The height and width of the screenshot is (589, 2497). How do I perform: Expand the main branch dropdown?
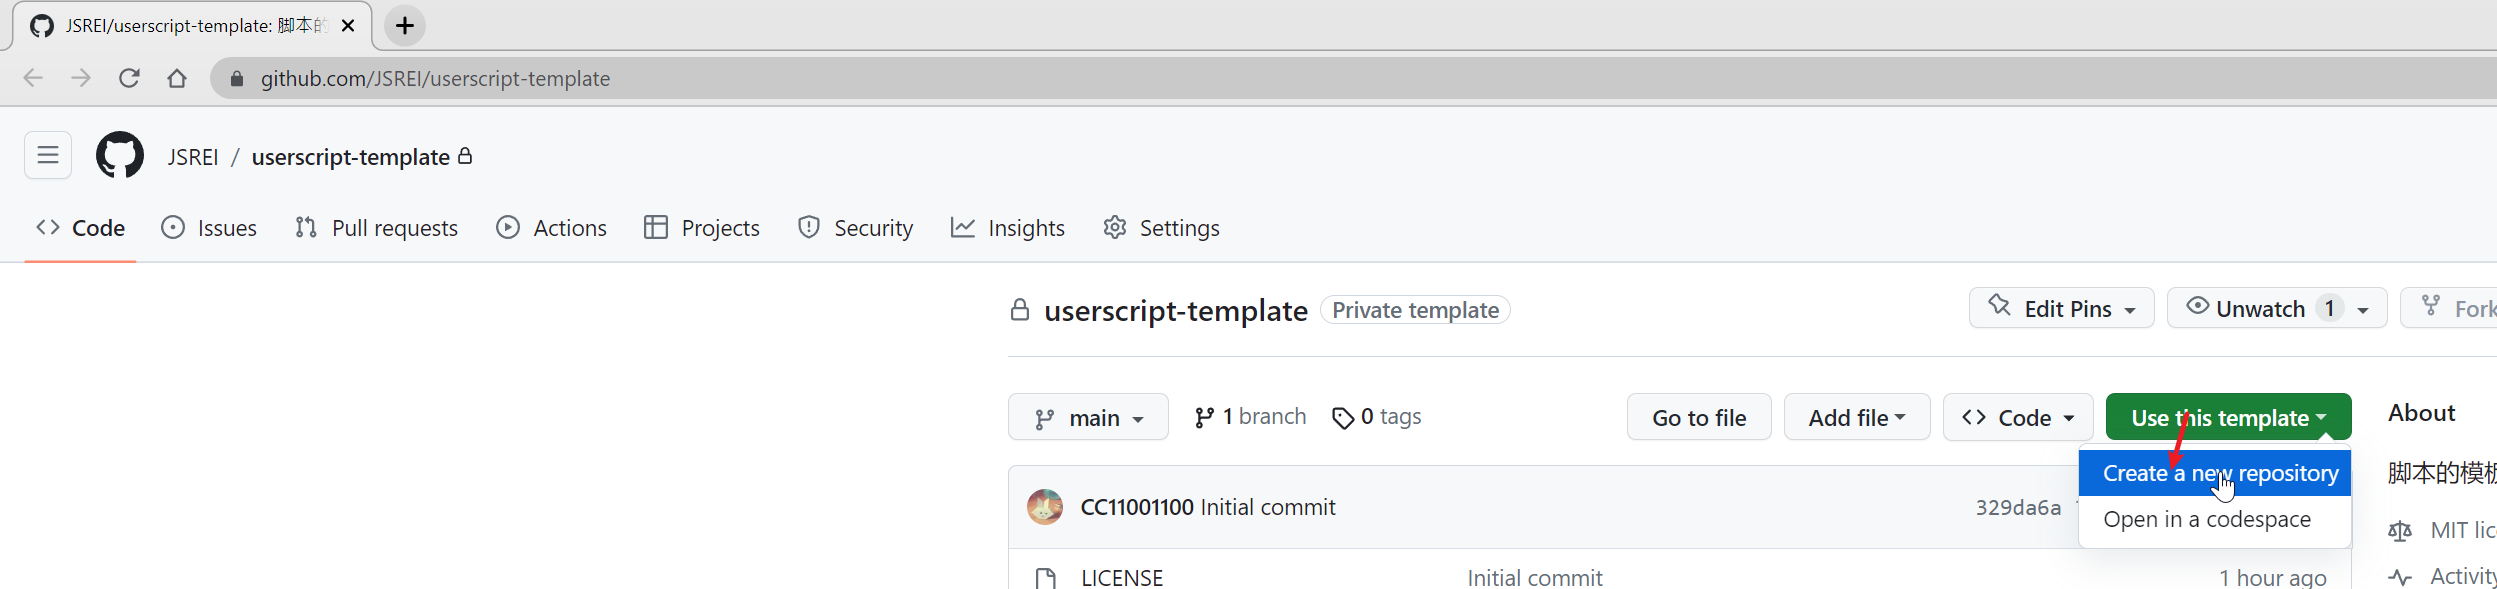(x=1088, y=417)
